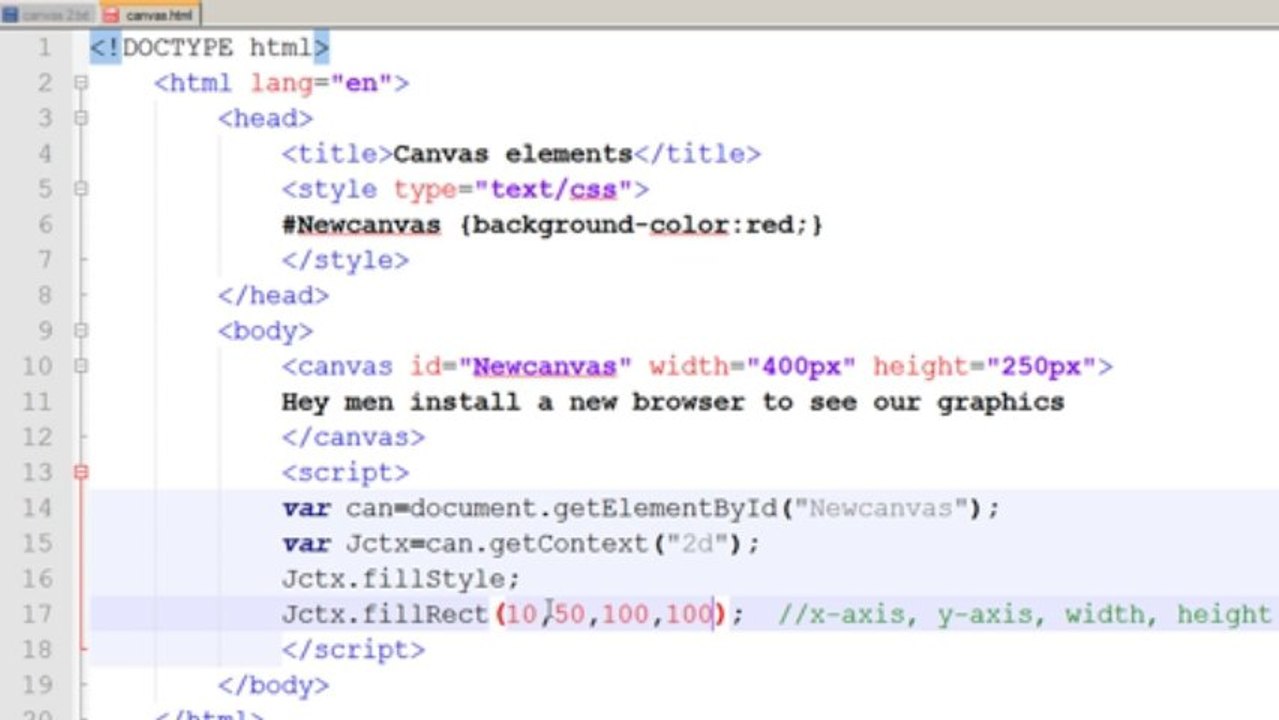The image size is (1279, 720).
Task: Click line number 7 in the margin
Action: pos(44,260)
